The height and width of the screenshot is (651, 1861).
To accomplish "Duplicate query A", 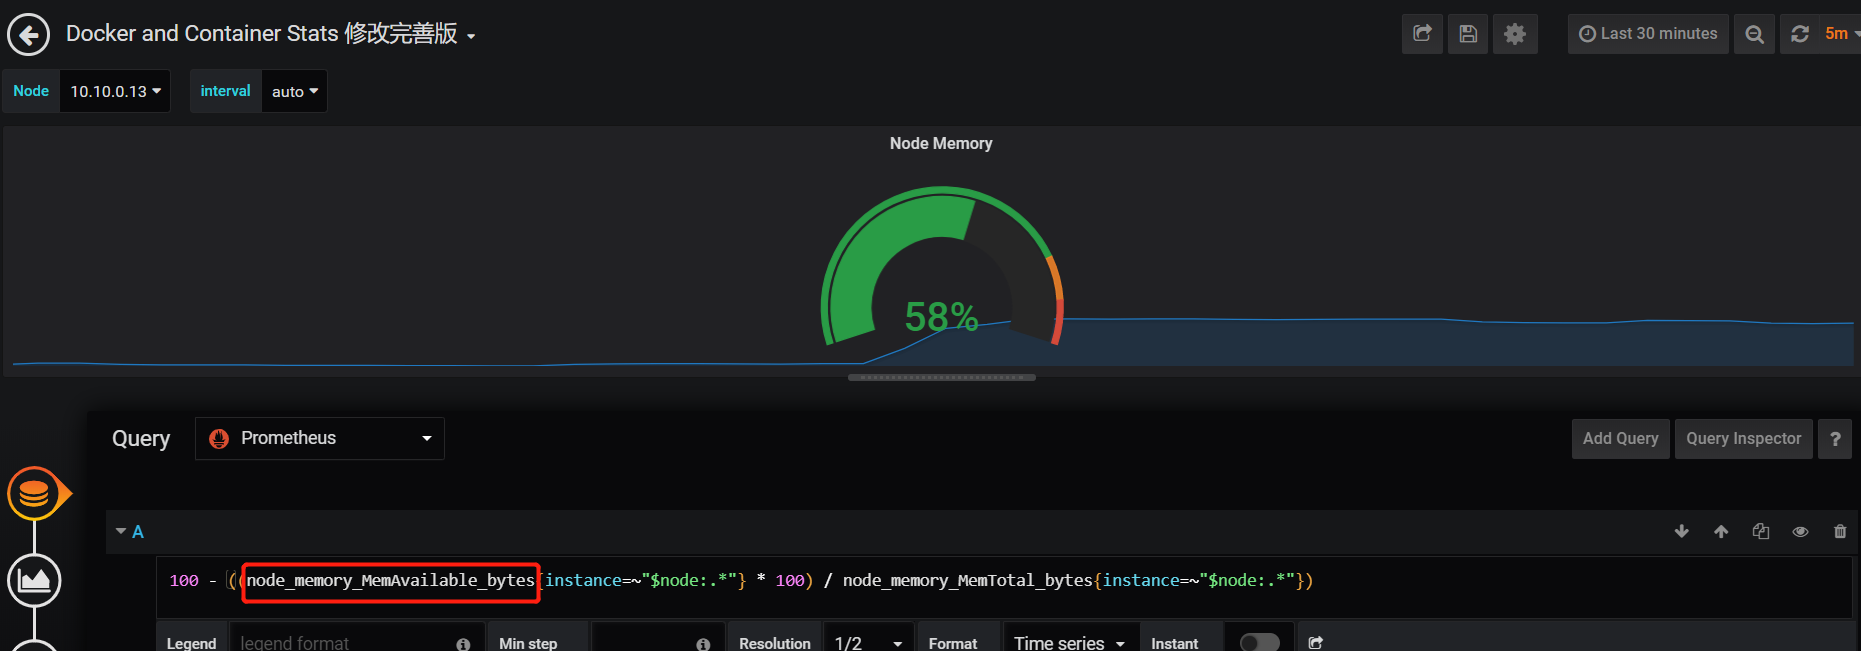I will click(1761, 532).
